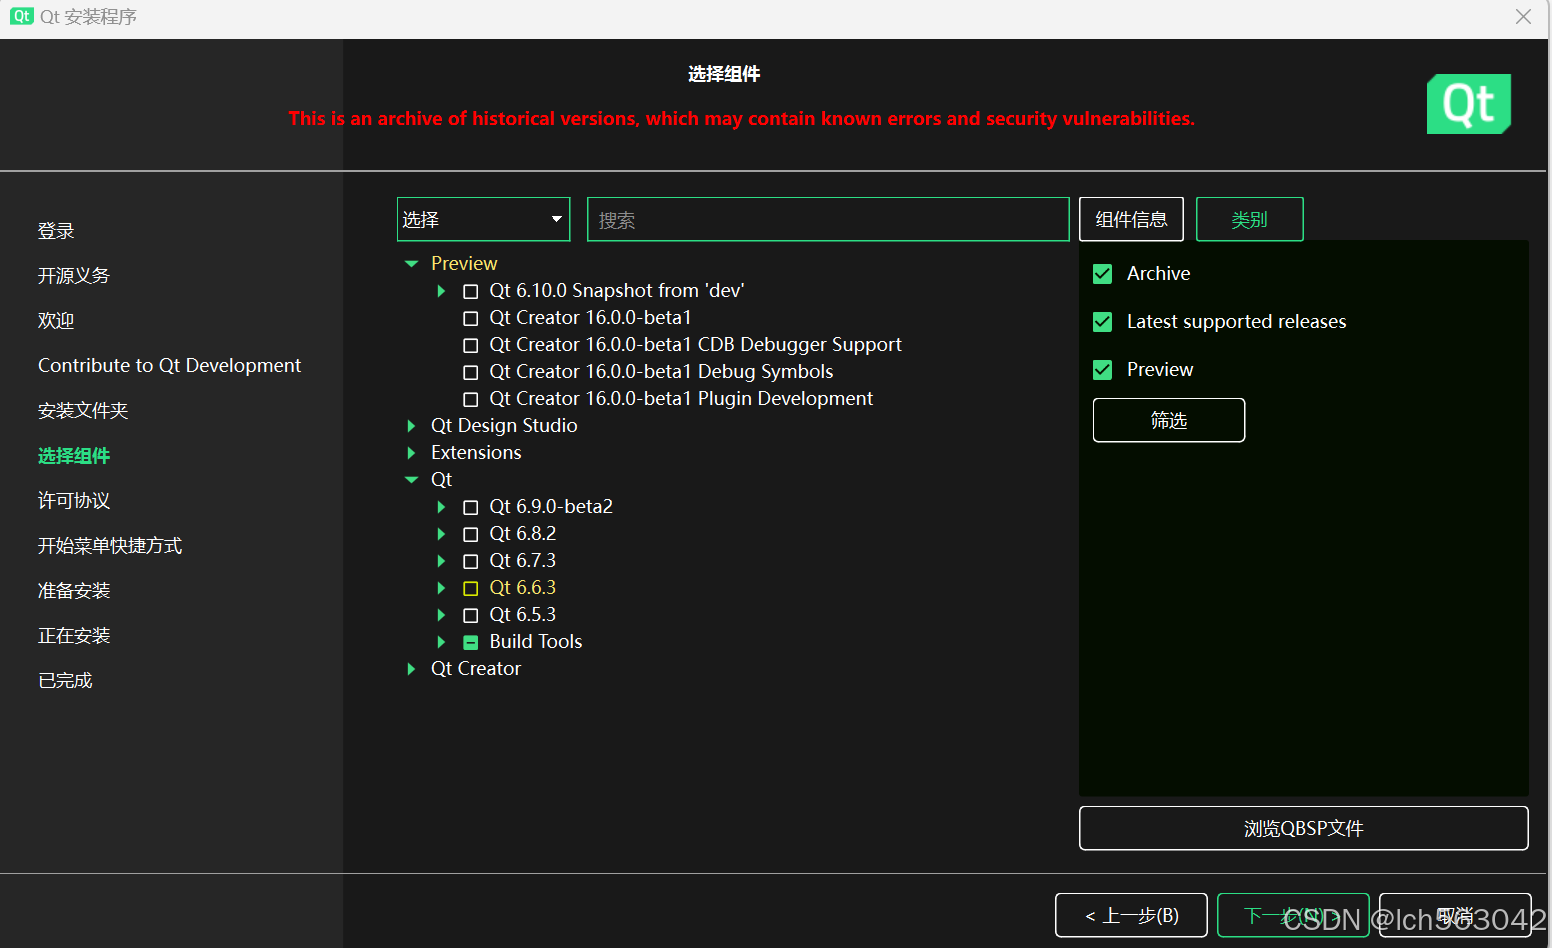
Task: Select the Qt Design Studio row label
Action: coord(504,426)
